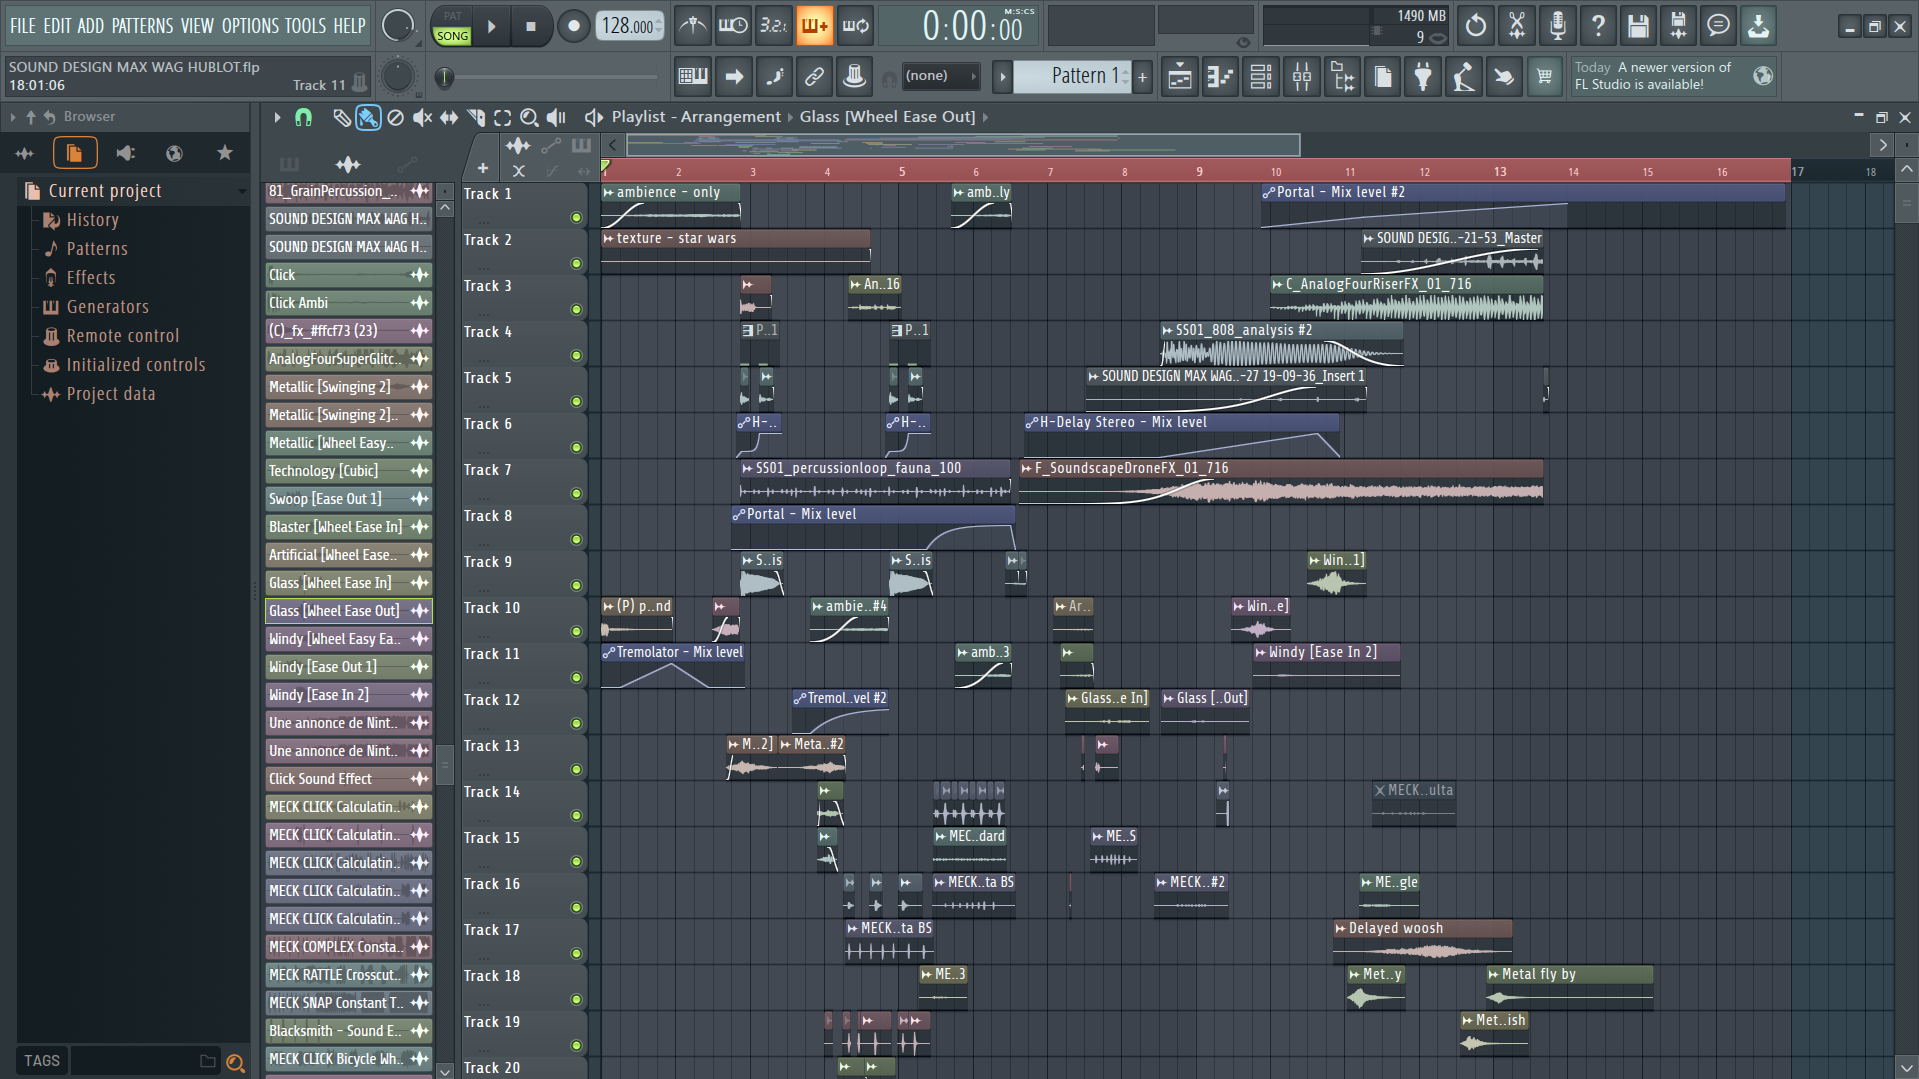1919x1079 pixels.
Task: Switch transport to SONG mode
Action: coord(452,36)
